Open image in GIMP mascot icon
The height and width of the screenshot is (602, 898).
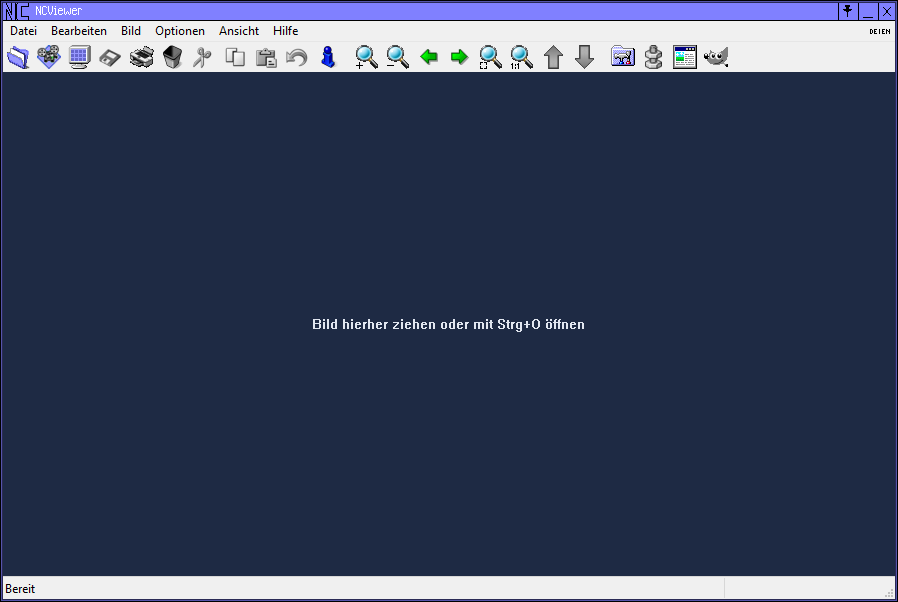[716, 57]
